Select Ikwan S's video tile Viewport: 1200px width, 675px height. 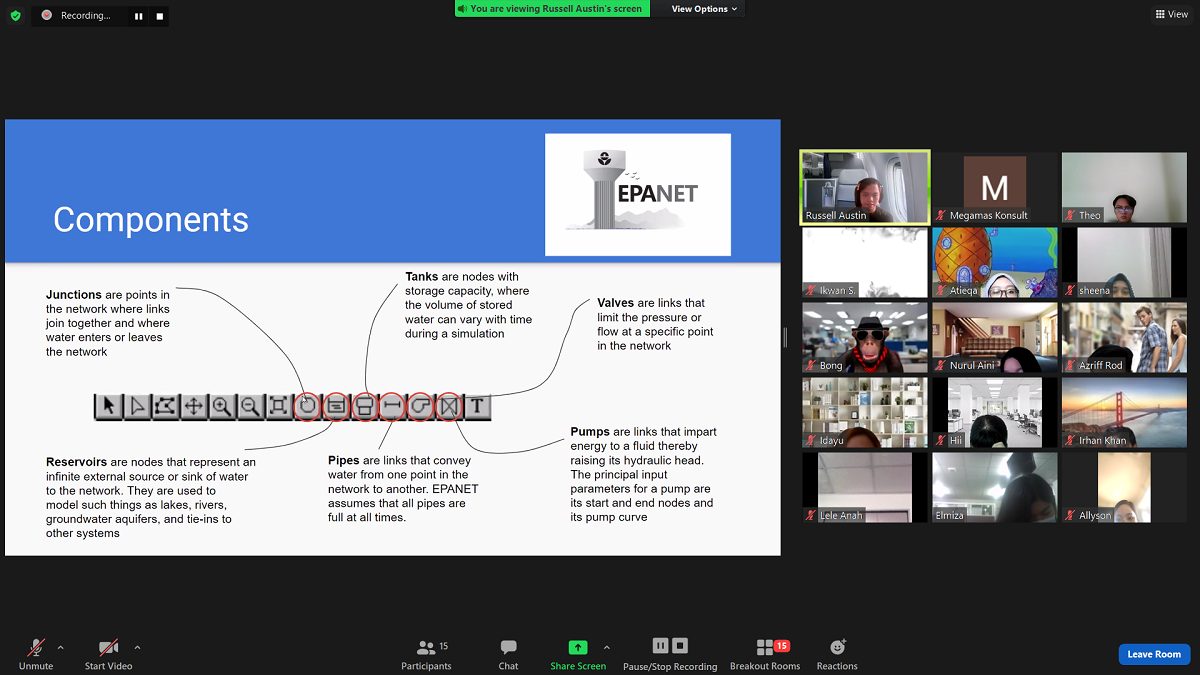click(865, 262)
